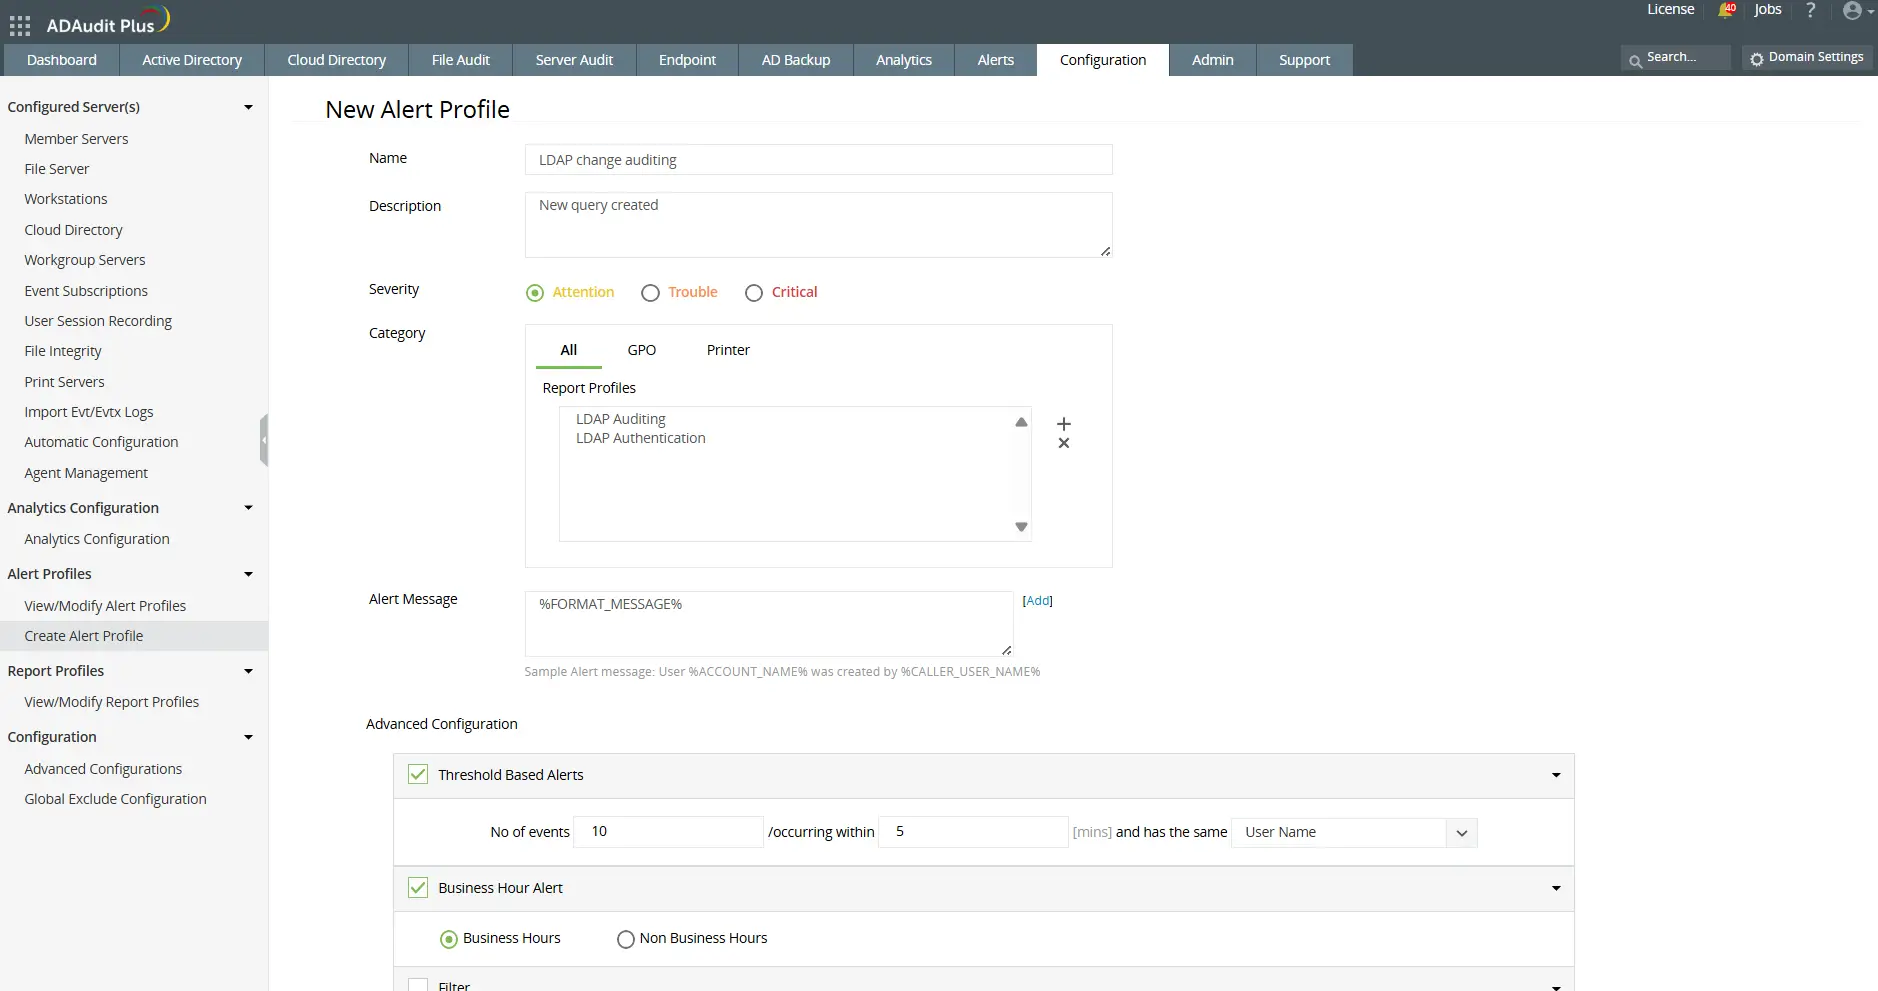Collapse the Configured Server(s) section
This screenshot has height=991, width=1878.
point(247,106)
